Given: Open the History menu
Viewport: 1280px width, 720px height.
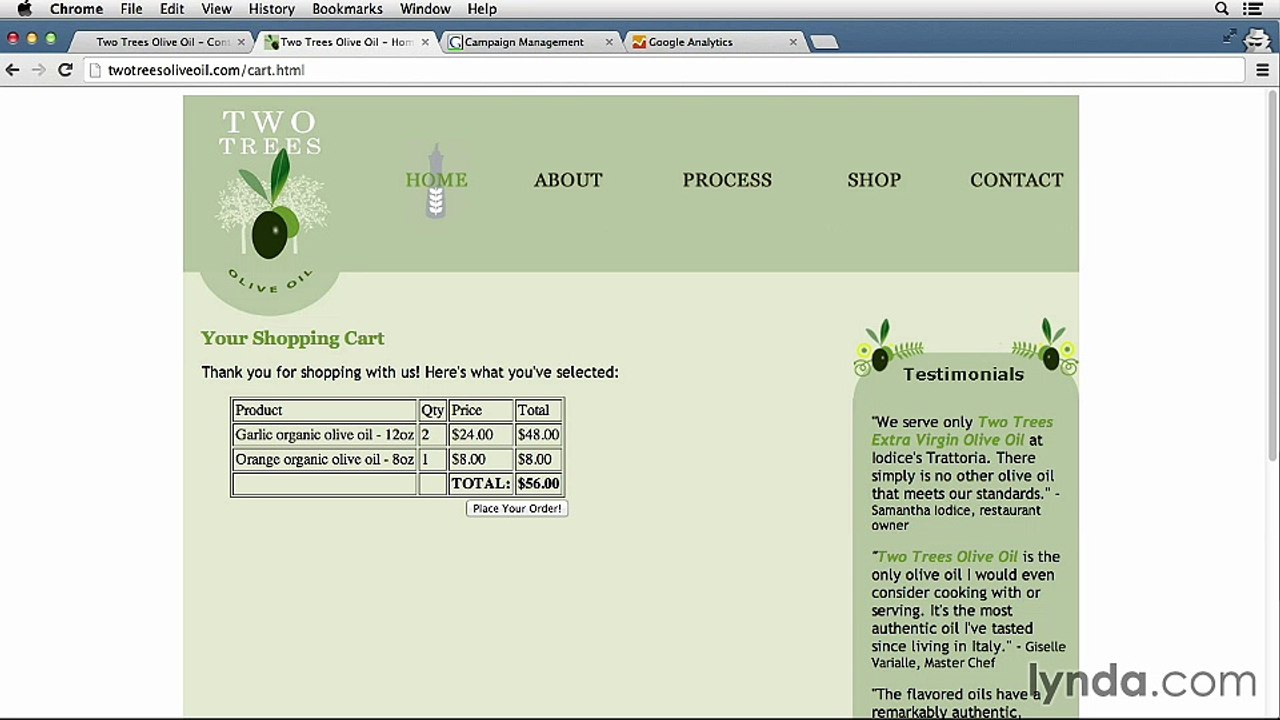Looking at the screenshot, I should tap(271, 9).
